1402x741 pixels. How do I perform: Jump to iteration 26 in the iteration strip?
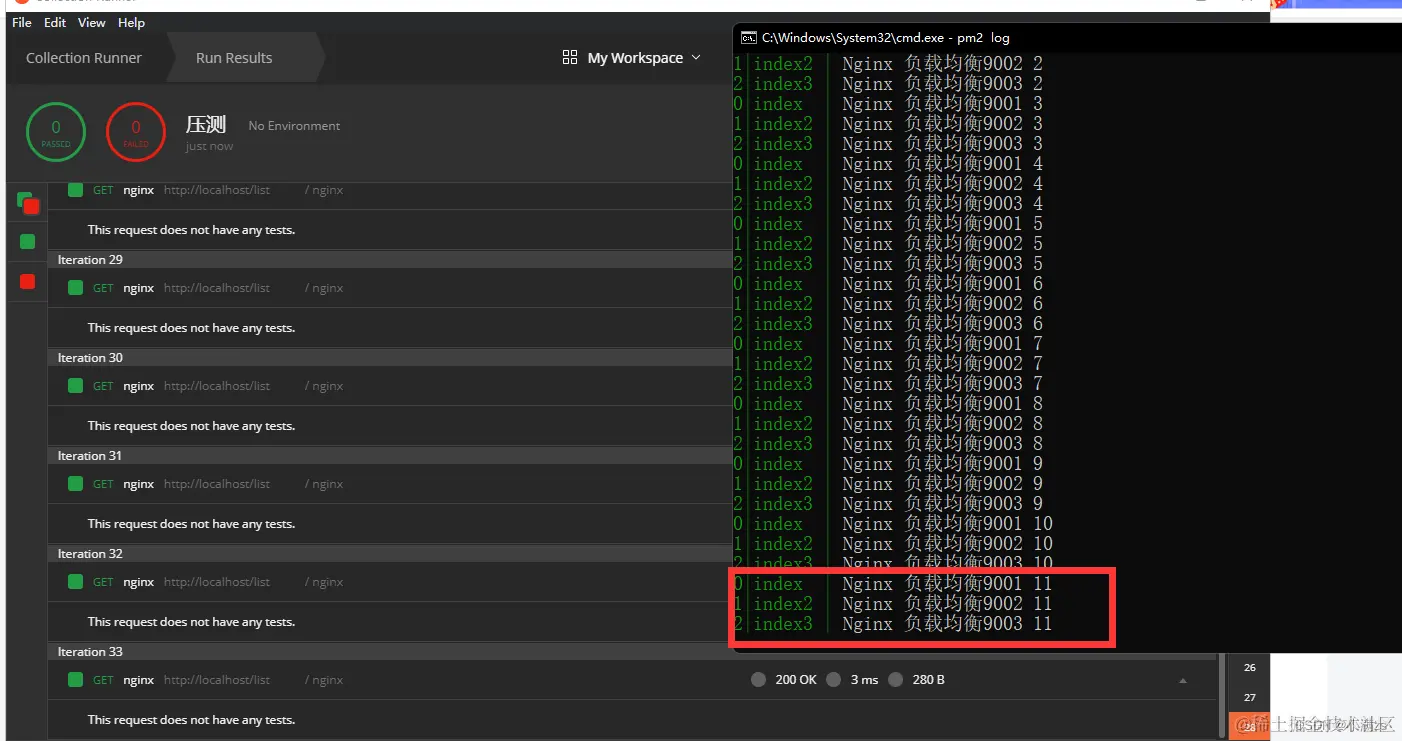pos(1249,668)
